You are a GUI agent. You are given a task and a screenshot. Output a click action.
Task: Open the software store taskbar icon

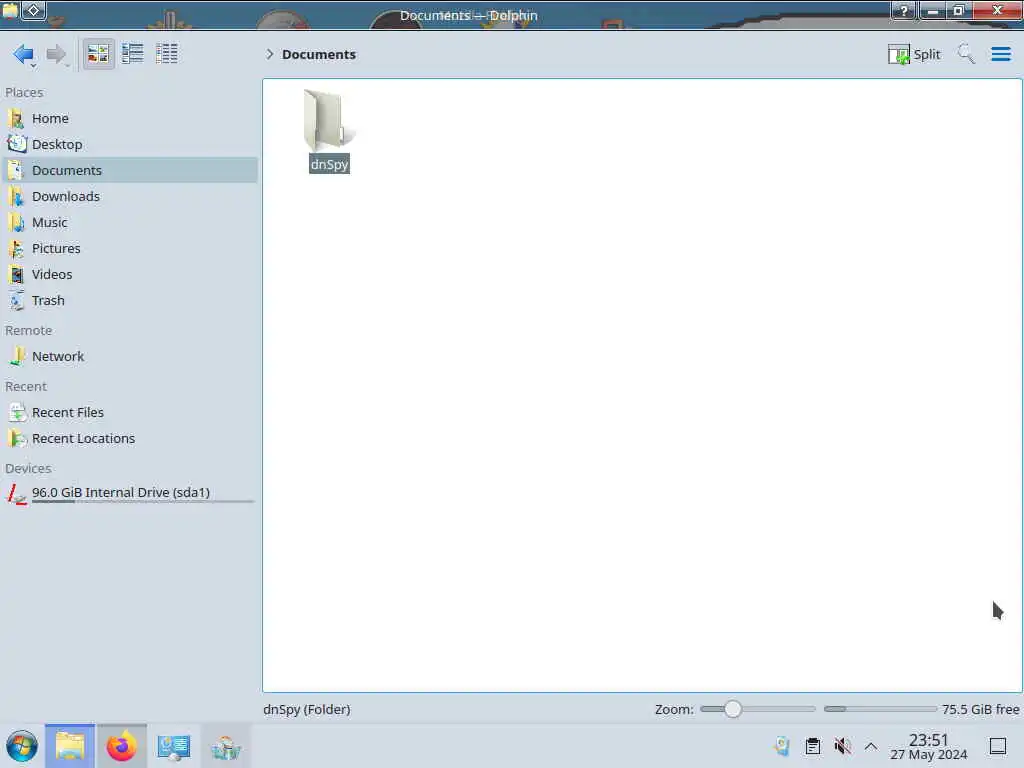(226, 746)
